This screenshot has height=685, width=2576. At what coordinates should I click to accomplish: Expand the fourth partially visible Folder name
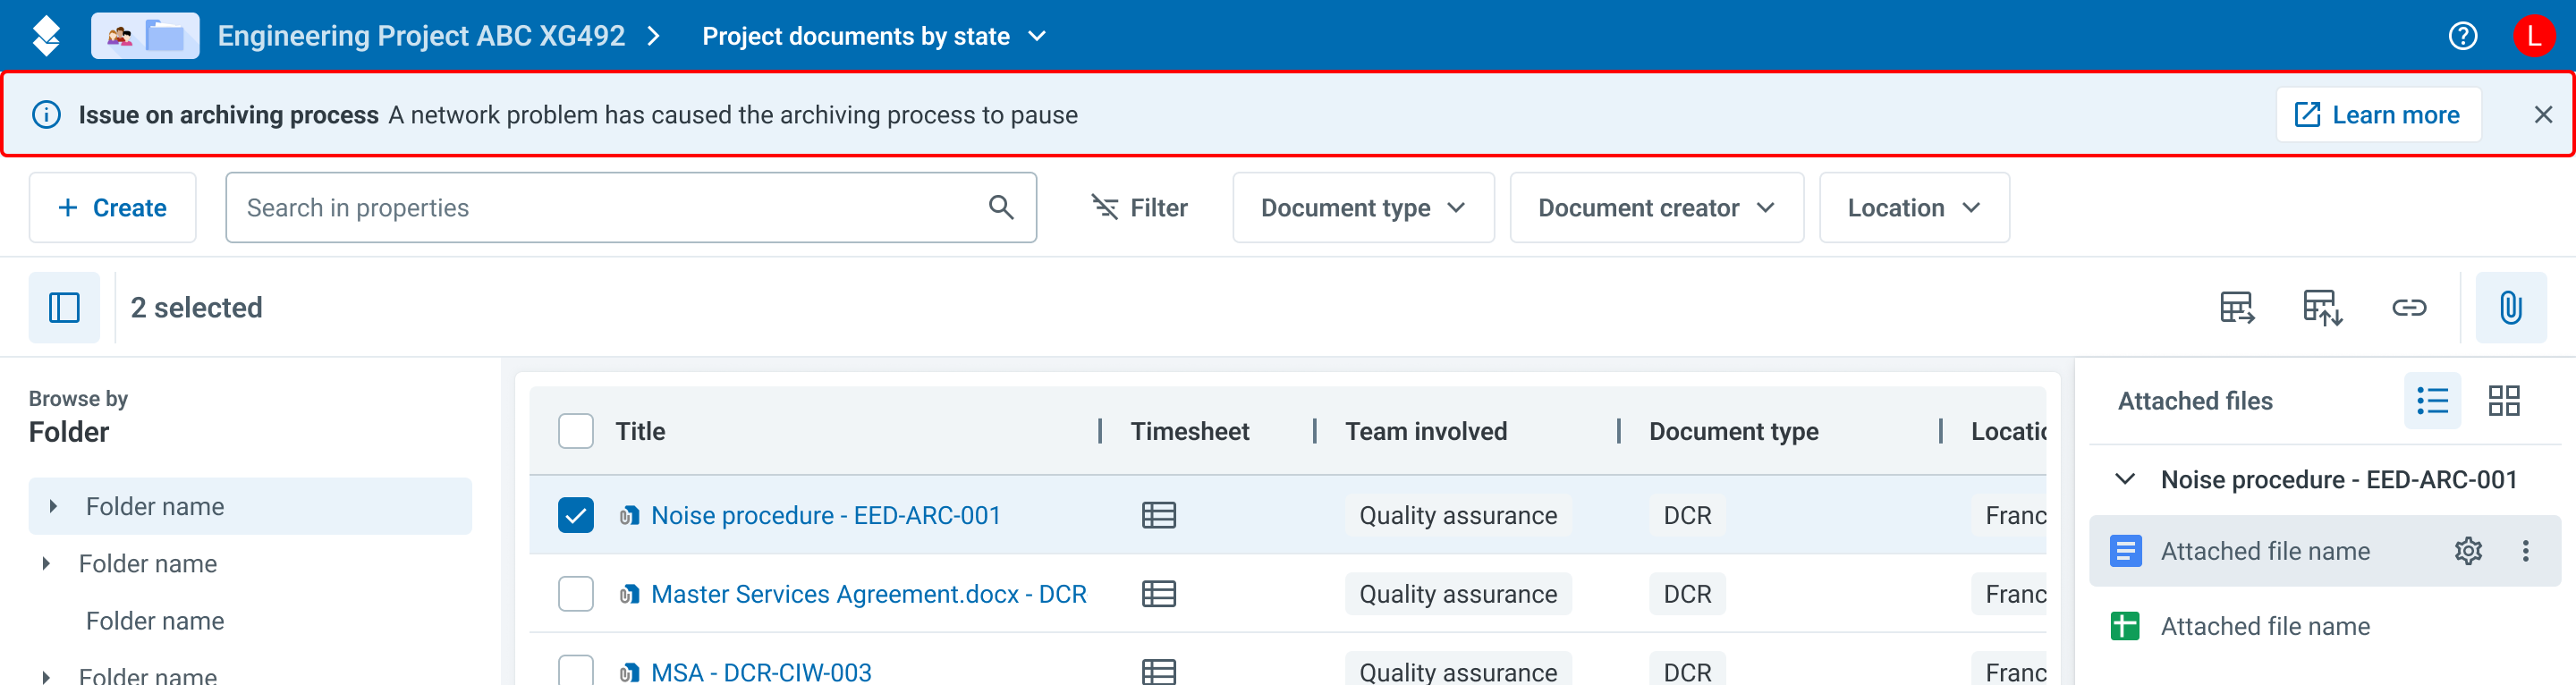pyautogui.click(x=46, y=677)
